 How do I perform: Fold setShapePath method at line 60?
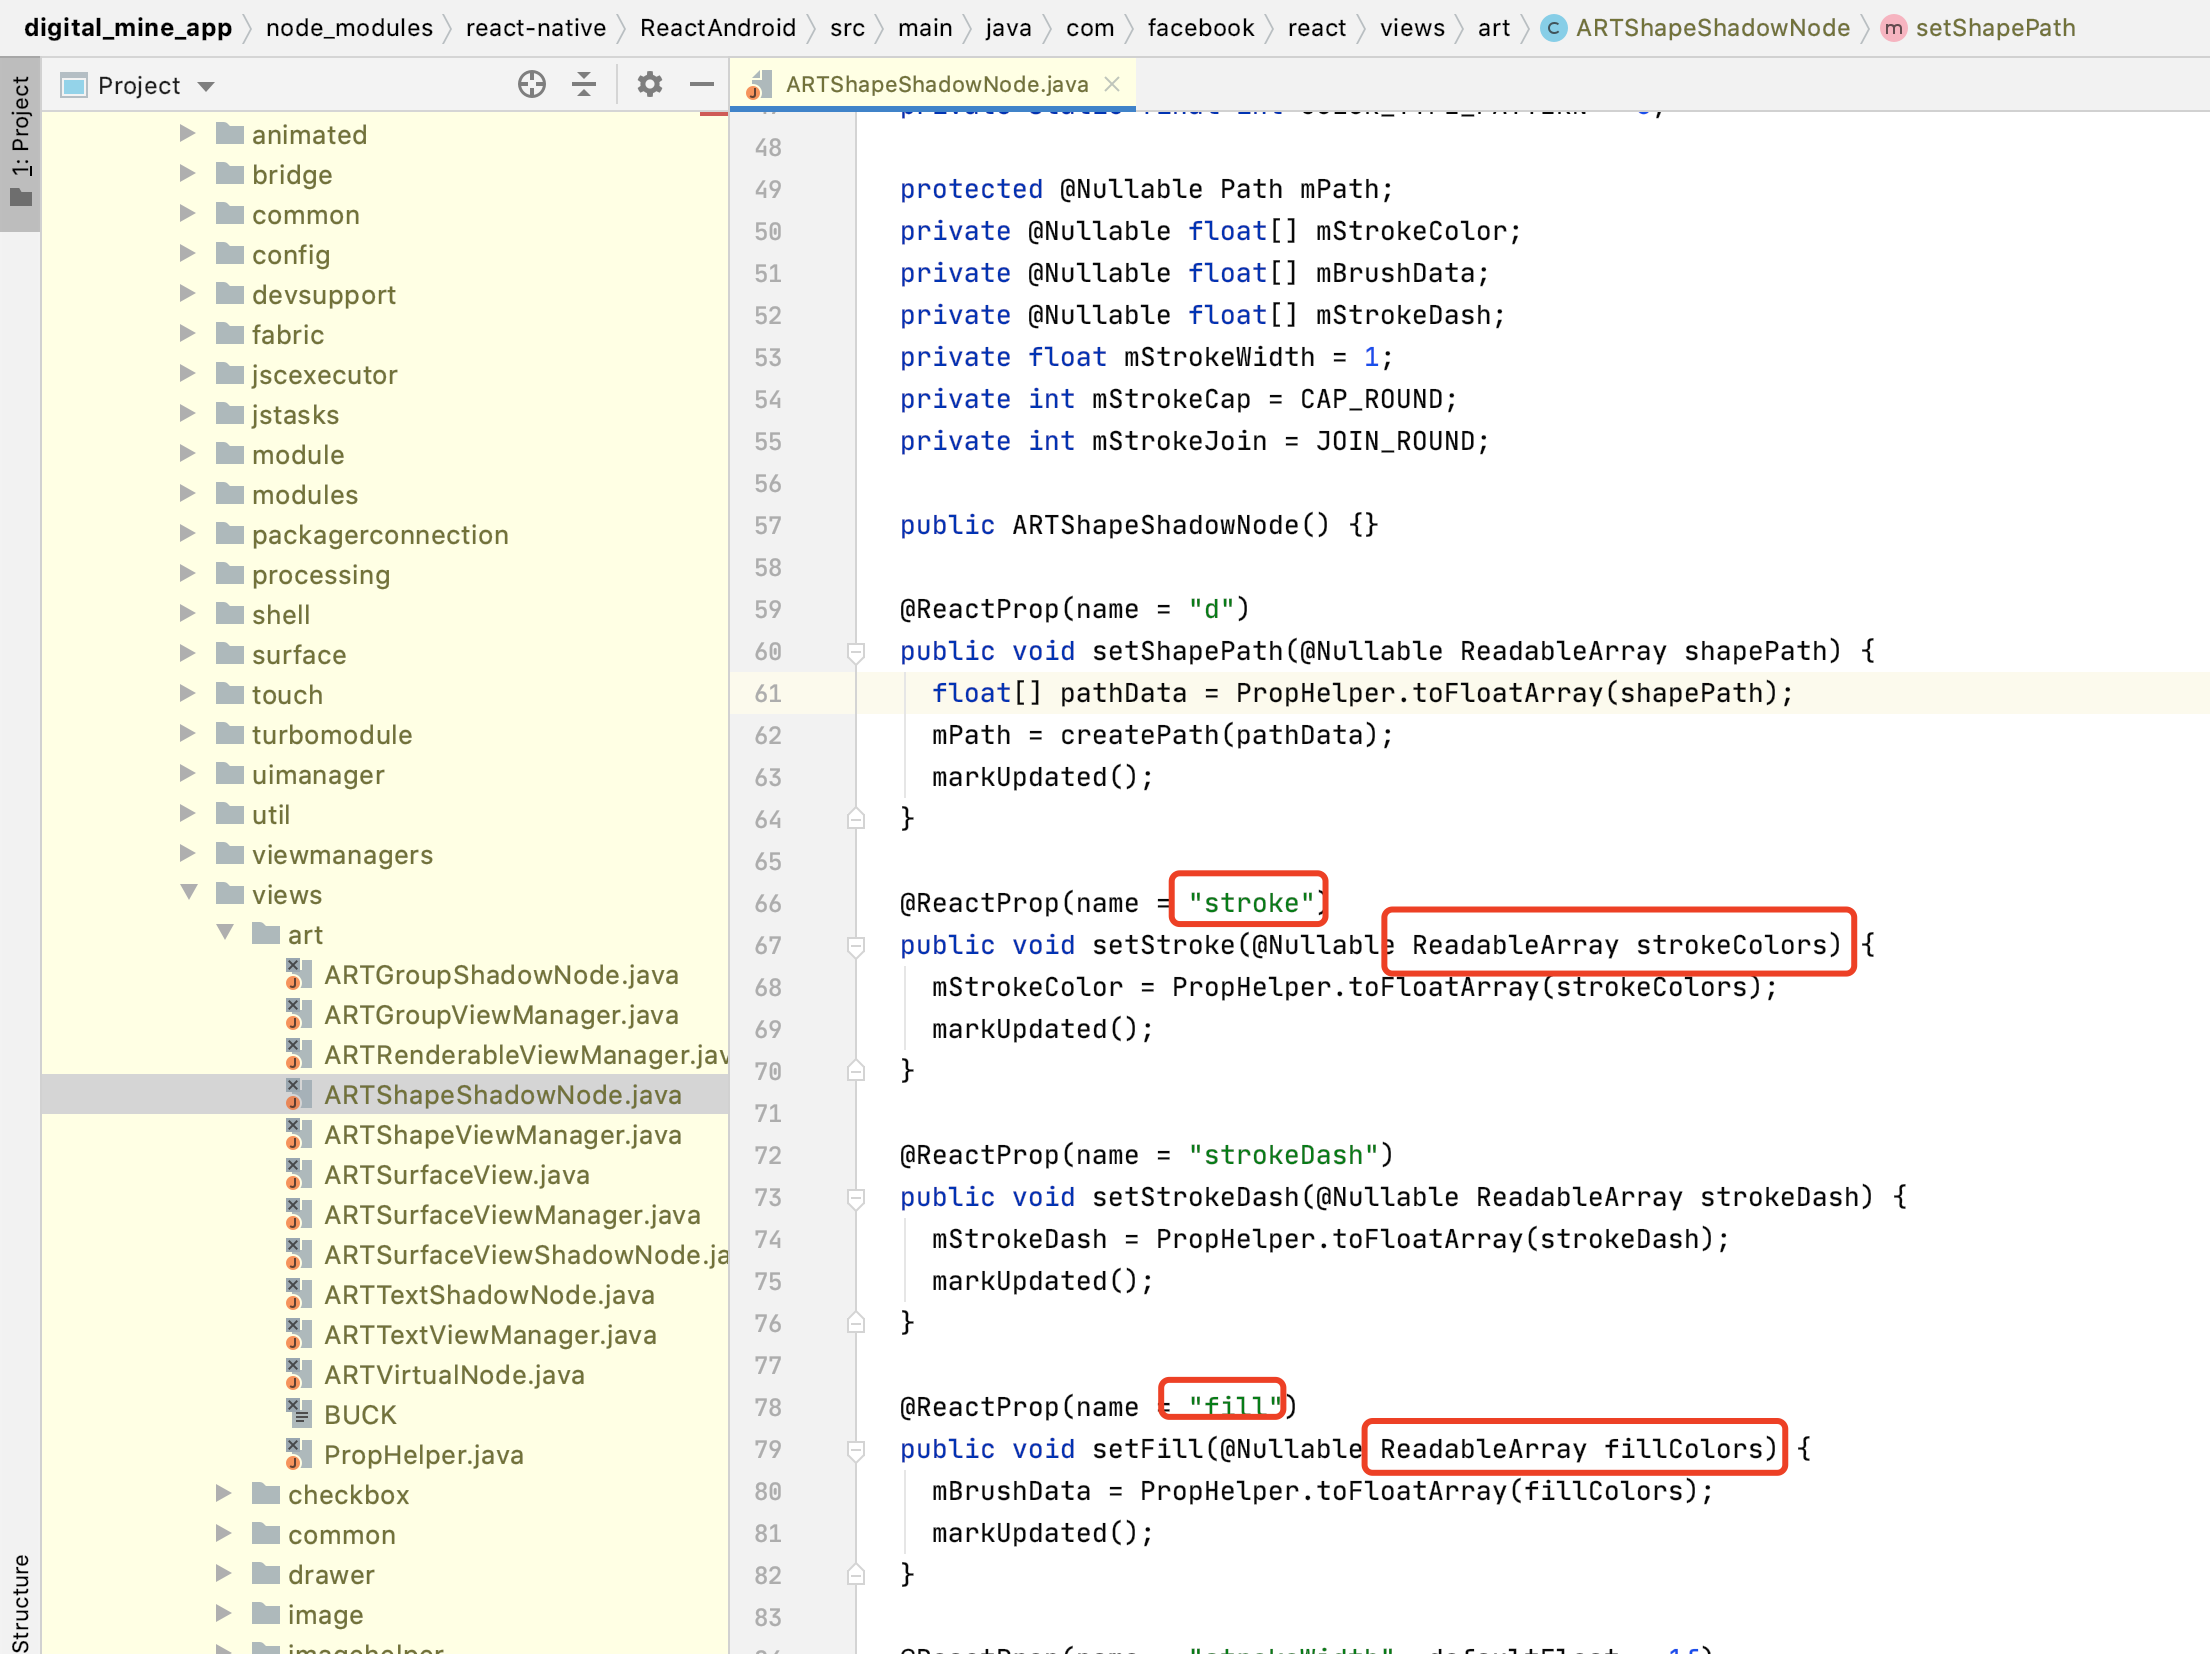pyautogui.click(x=856, y=652)
